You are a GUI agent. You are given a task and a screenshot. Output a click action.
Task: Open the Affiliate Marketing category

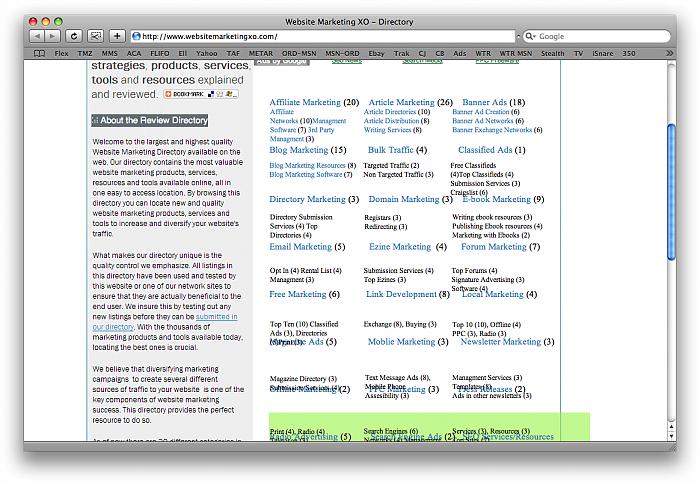(305, 102)
